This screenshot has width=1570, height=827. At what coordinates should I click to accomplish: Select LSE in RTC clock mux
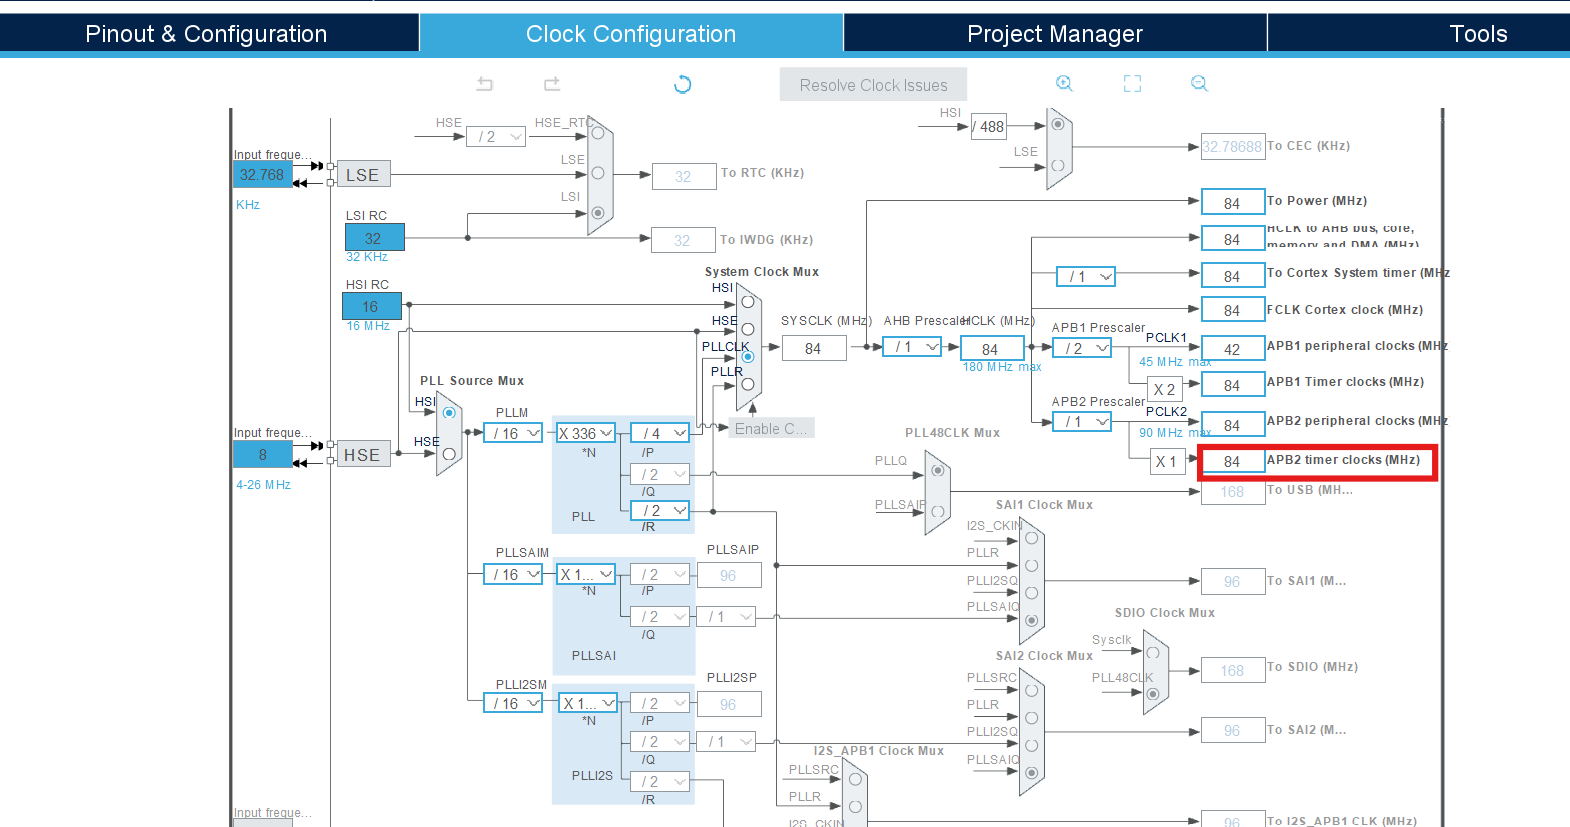point(598,173)
